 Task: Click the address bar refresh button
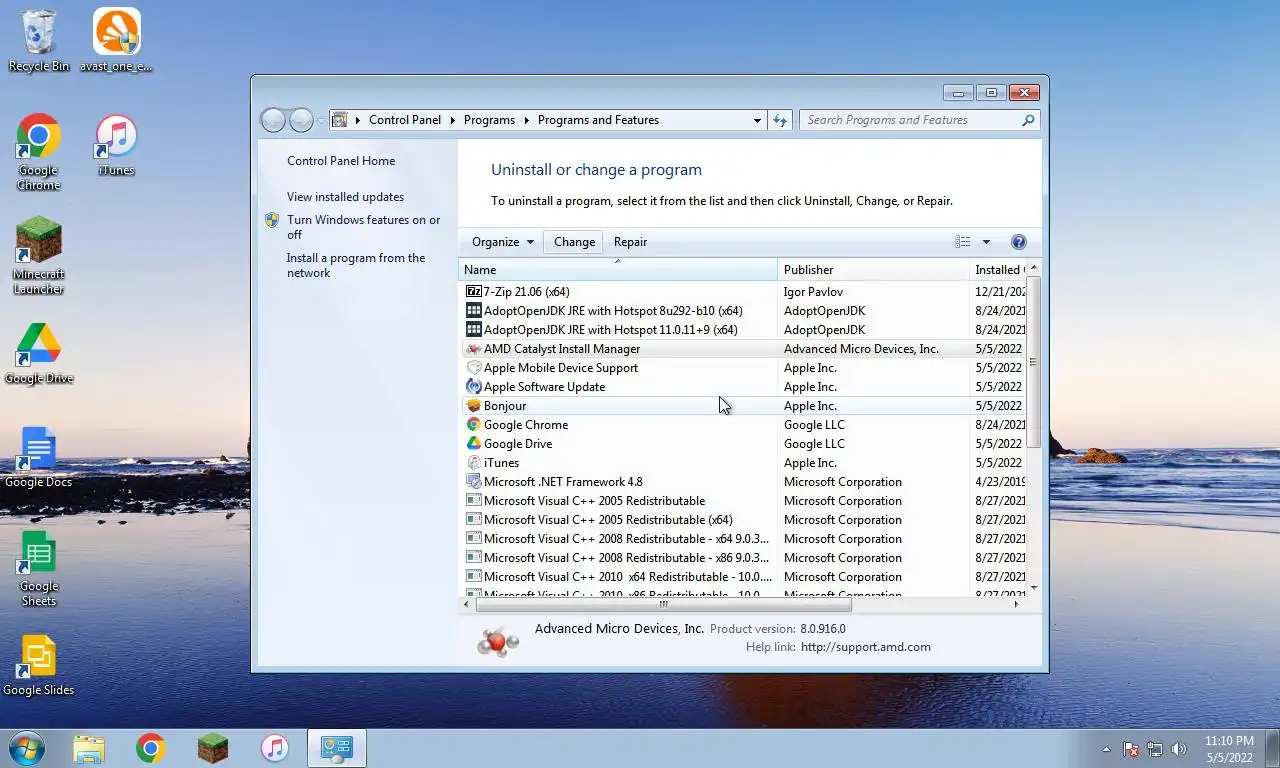781,120
